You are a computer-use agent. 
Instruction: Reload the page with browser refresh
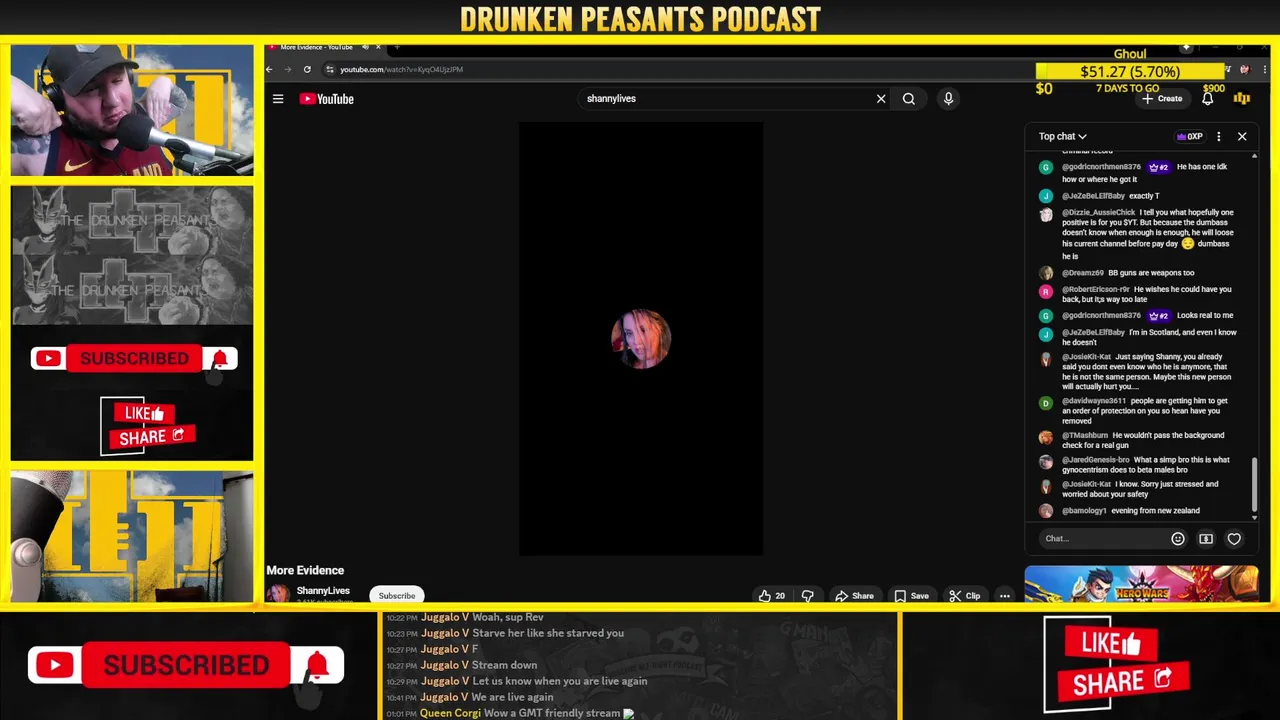coord(307,69)
